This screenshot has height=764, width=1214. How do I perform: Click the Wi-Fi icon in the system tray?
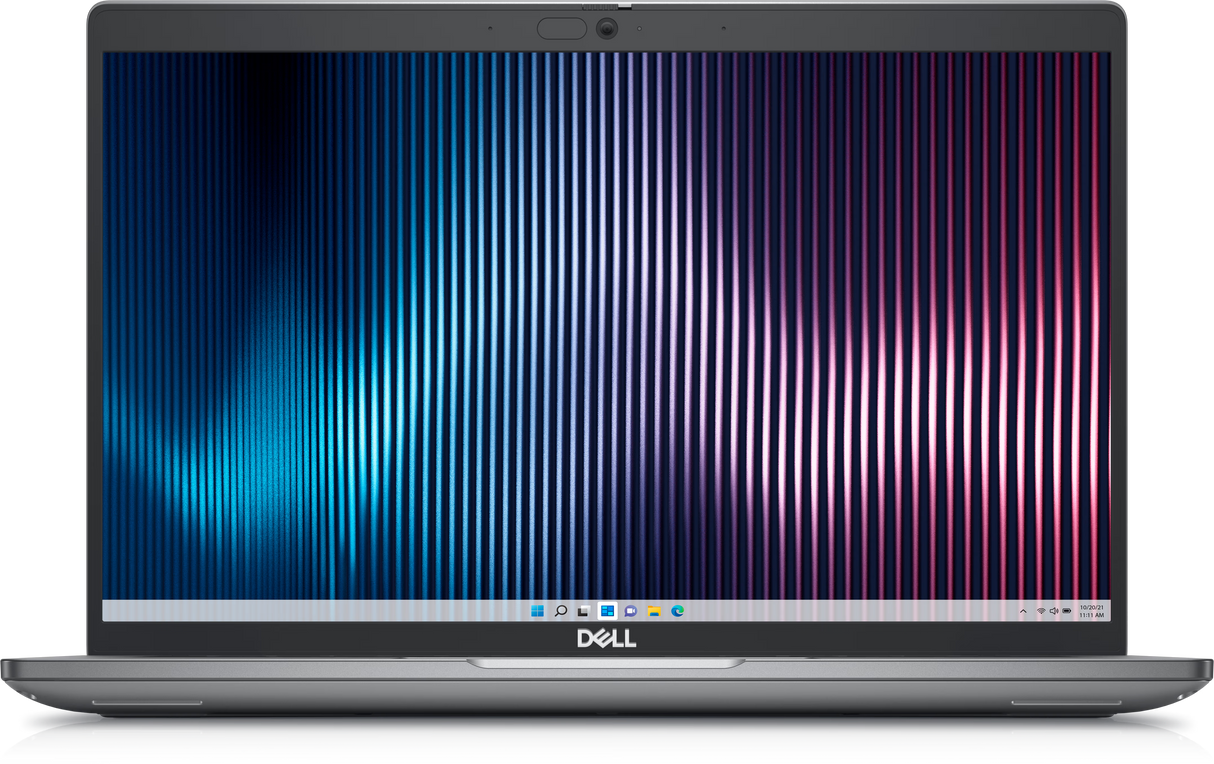pyautogui.click(x=1041, y=610)
